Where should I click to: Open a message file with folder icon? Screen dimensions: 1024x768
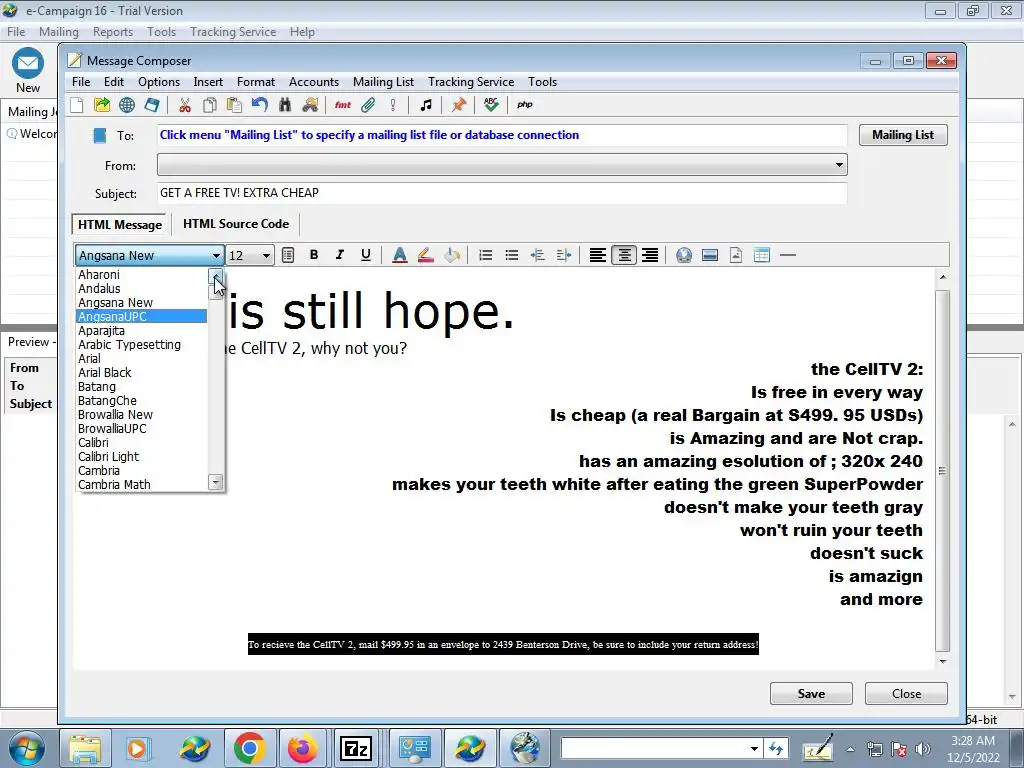(102, 105)
